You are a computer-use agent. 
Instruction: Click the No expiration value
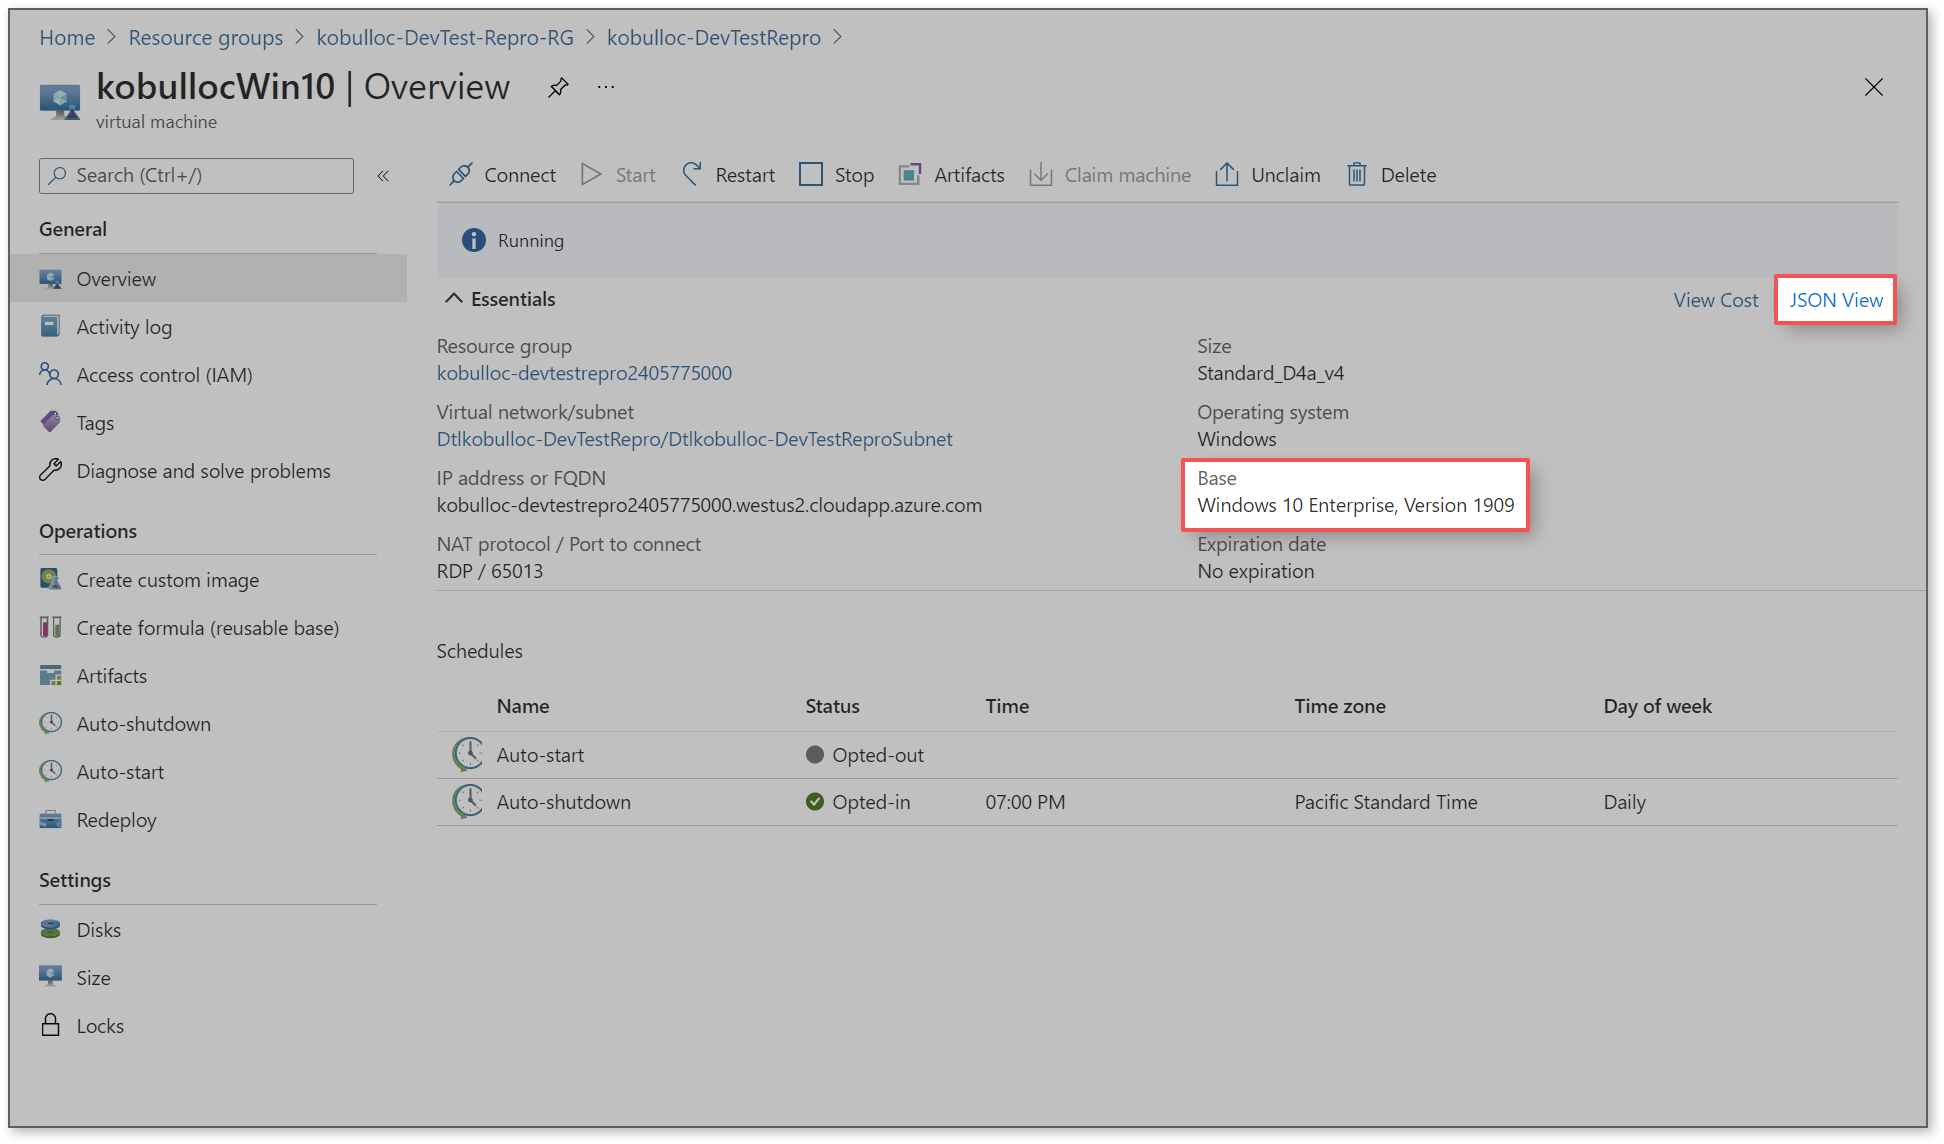[x=1256, y=571]
